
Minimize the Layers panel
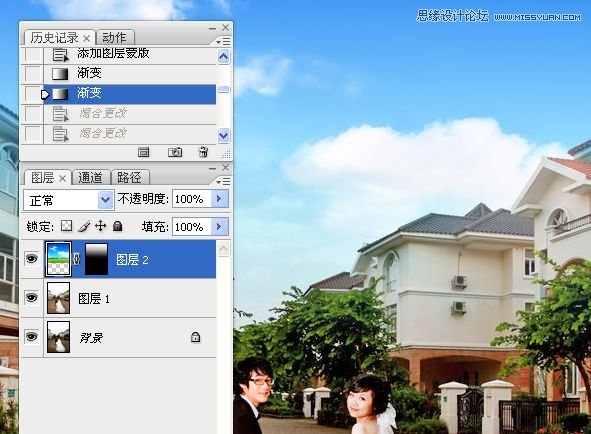(x=213, y=168)
